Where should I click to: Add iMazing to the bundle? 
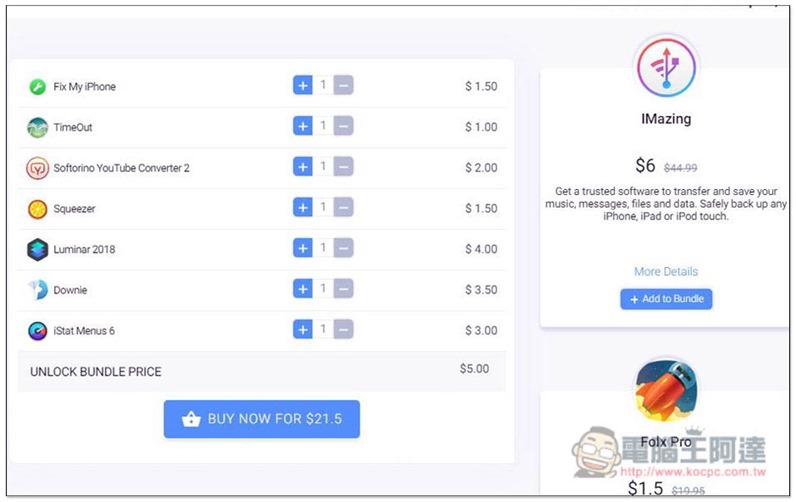coord(666,299)
